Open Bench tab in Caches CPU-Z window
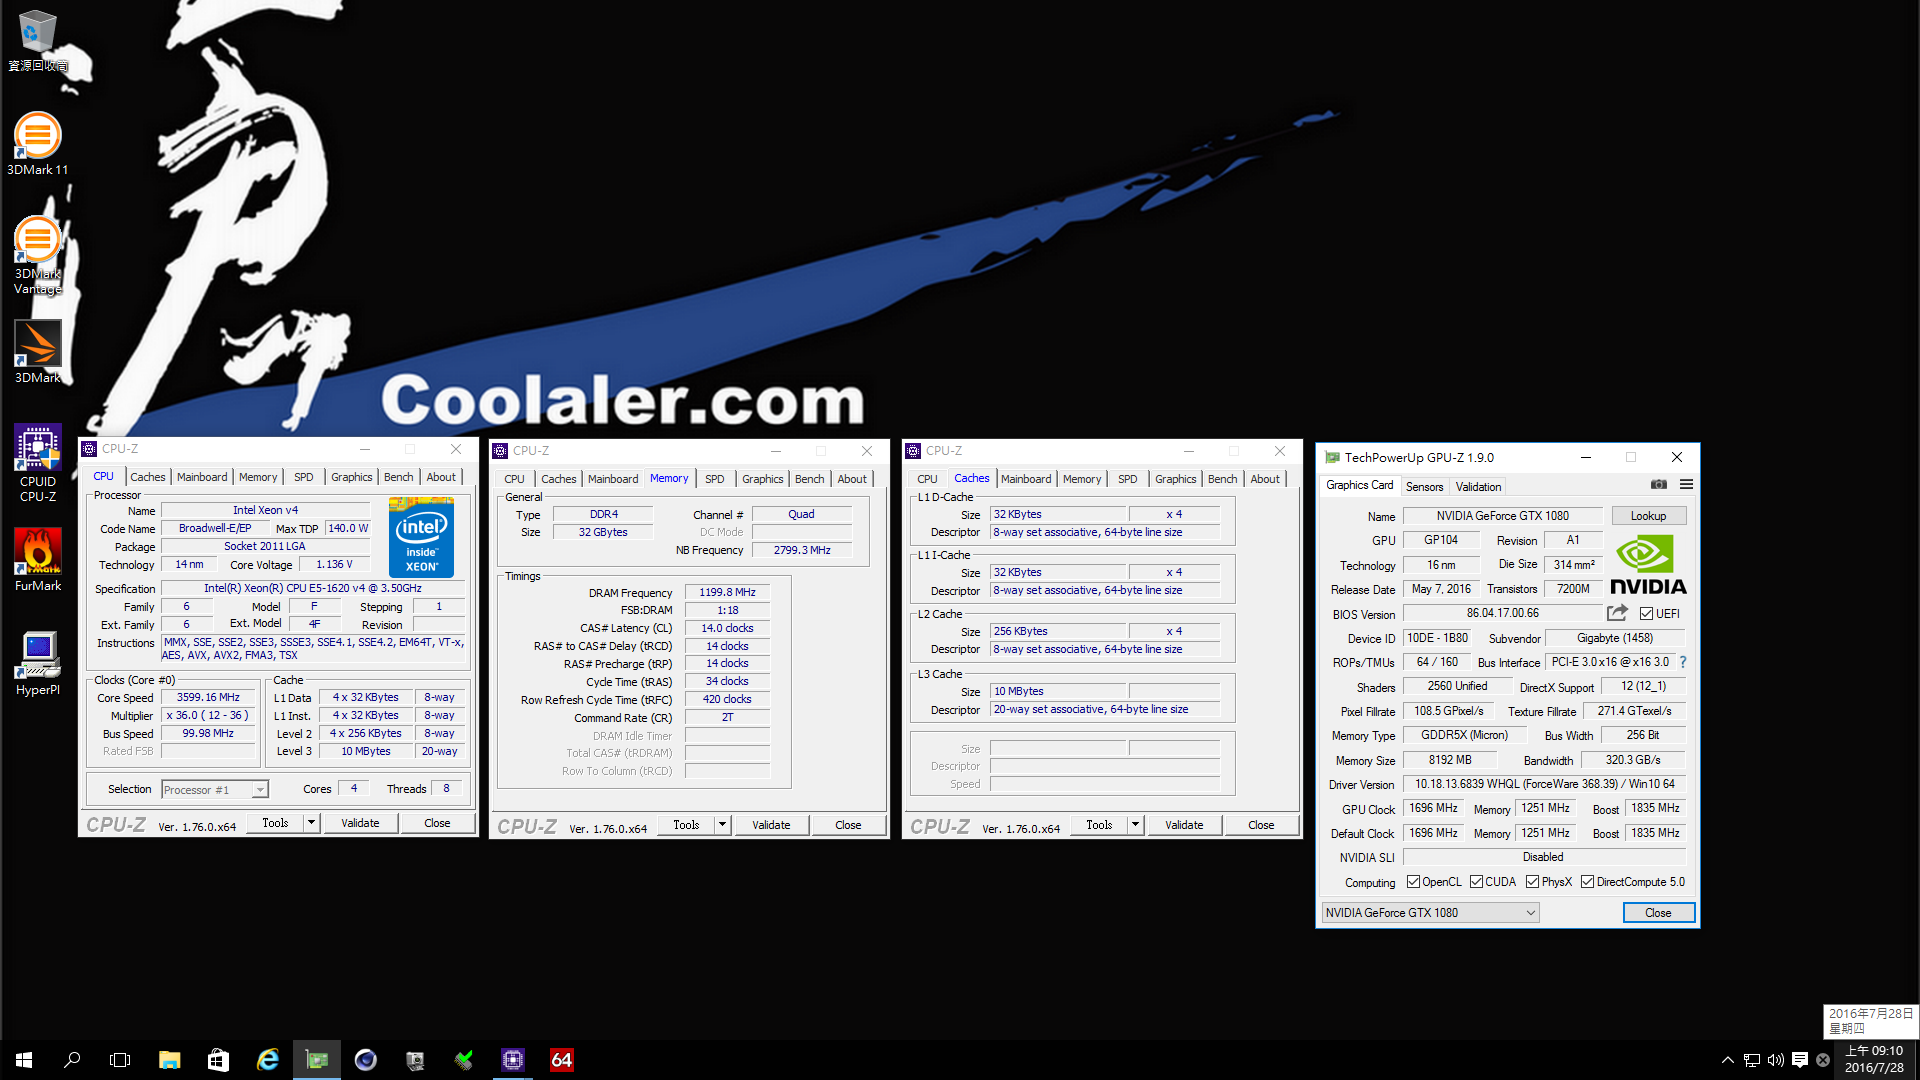The height and width of the screenshot is (1080, 1920). [1222, 479]
